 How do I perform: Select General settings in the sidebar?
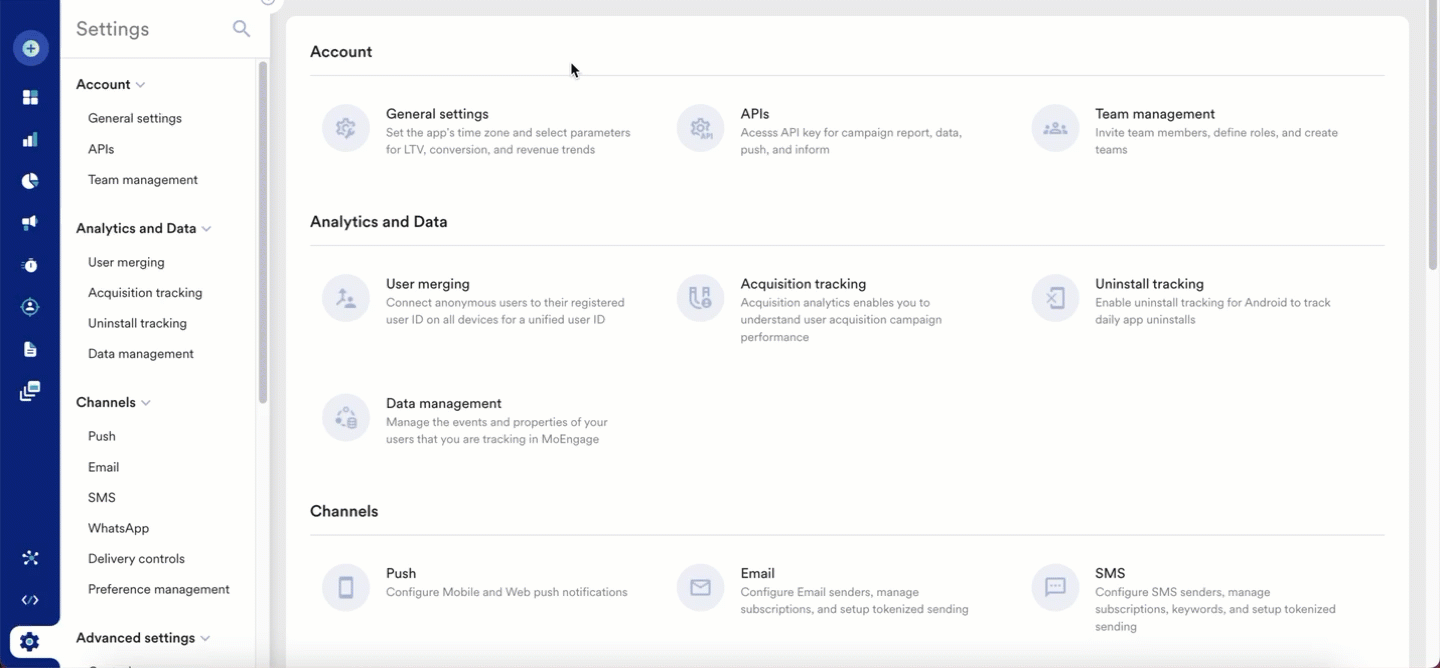pyautogui.click(x=135, y=118)
